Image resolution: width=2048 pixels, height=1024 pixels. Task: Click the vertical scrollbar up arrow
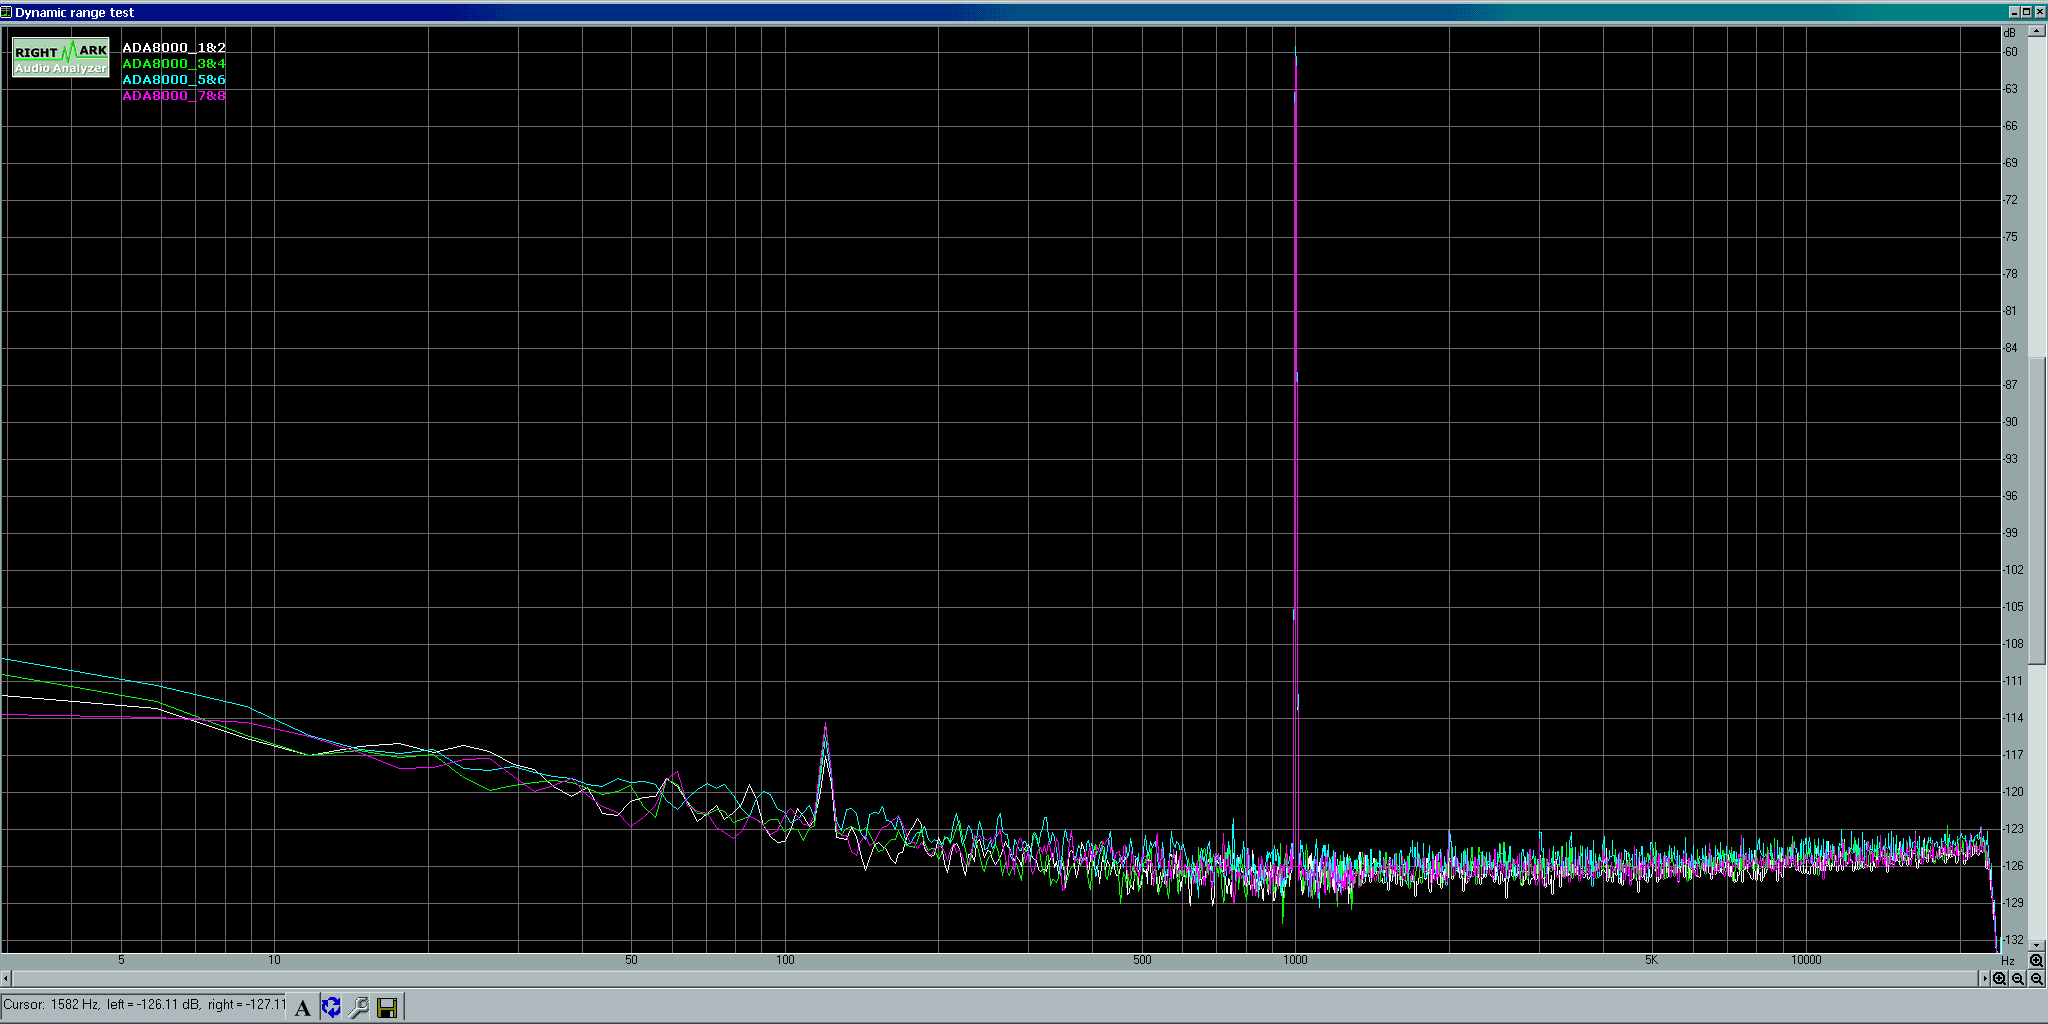point(2037,32)
